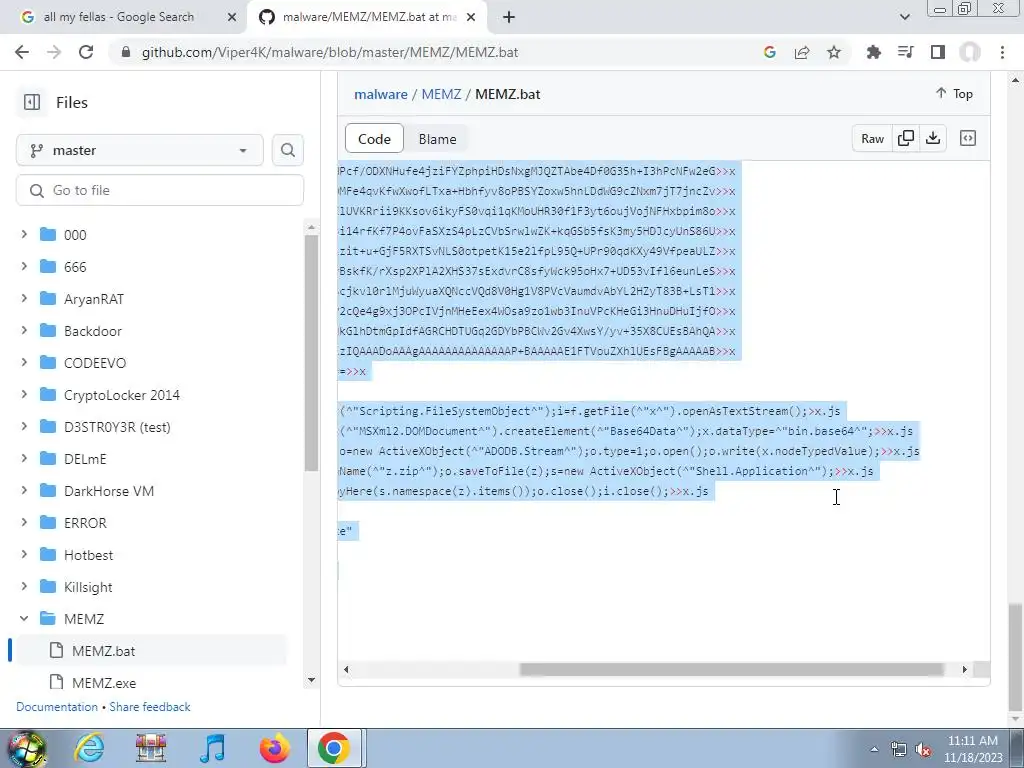This screenshot has height=768, width=1024.
Task: Open the Documentation link
Action: (x=57, y=707)
